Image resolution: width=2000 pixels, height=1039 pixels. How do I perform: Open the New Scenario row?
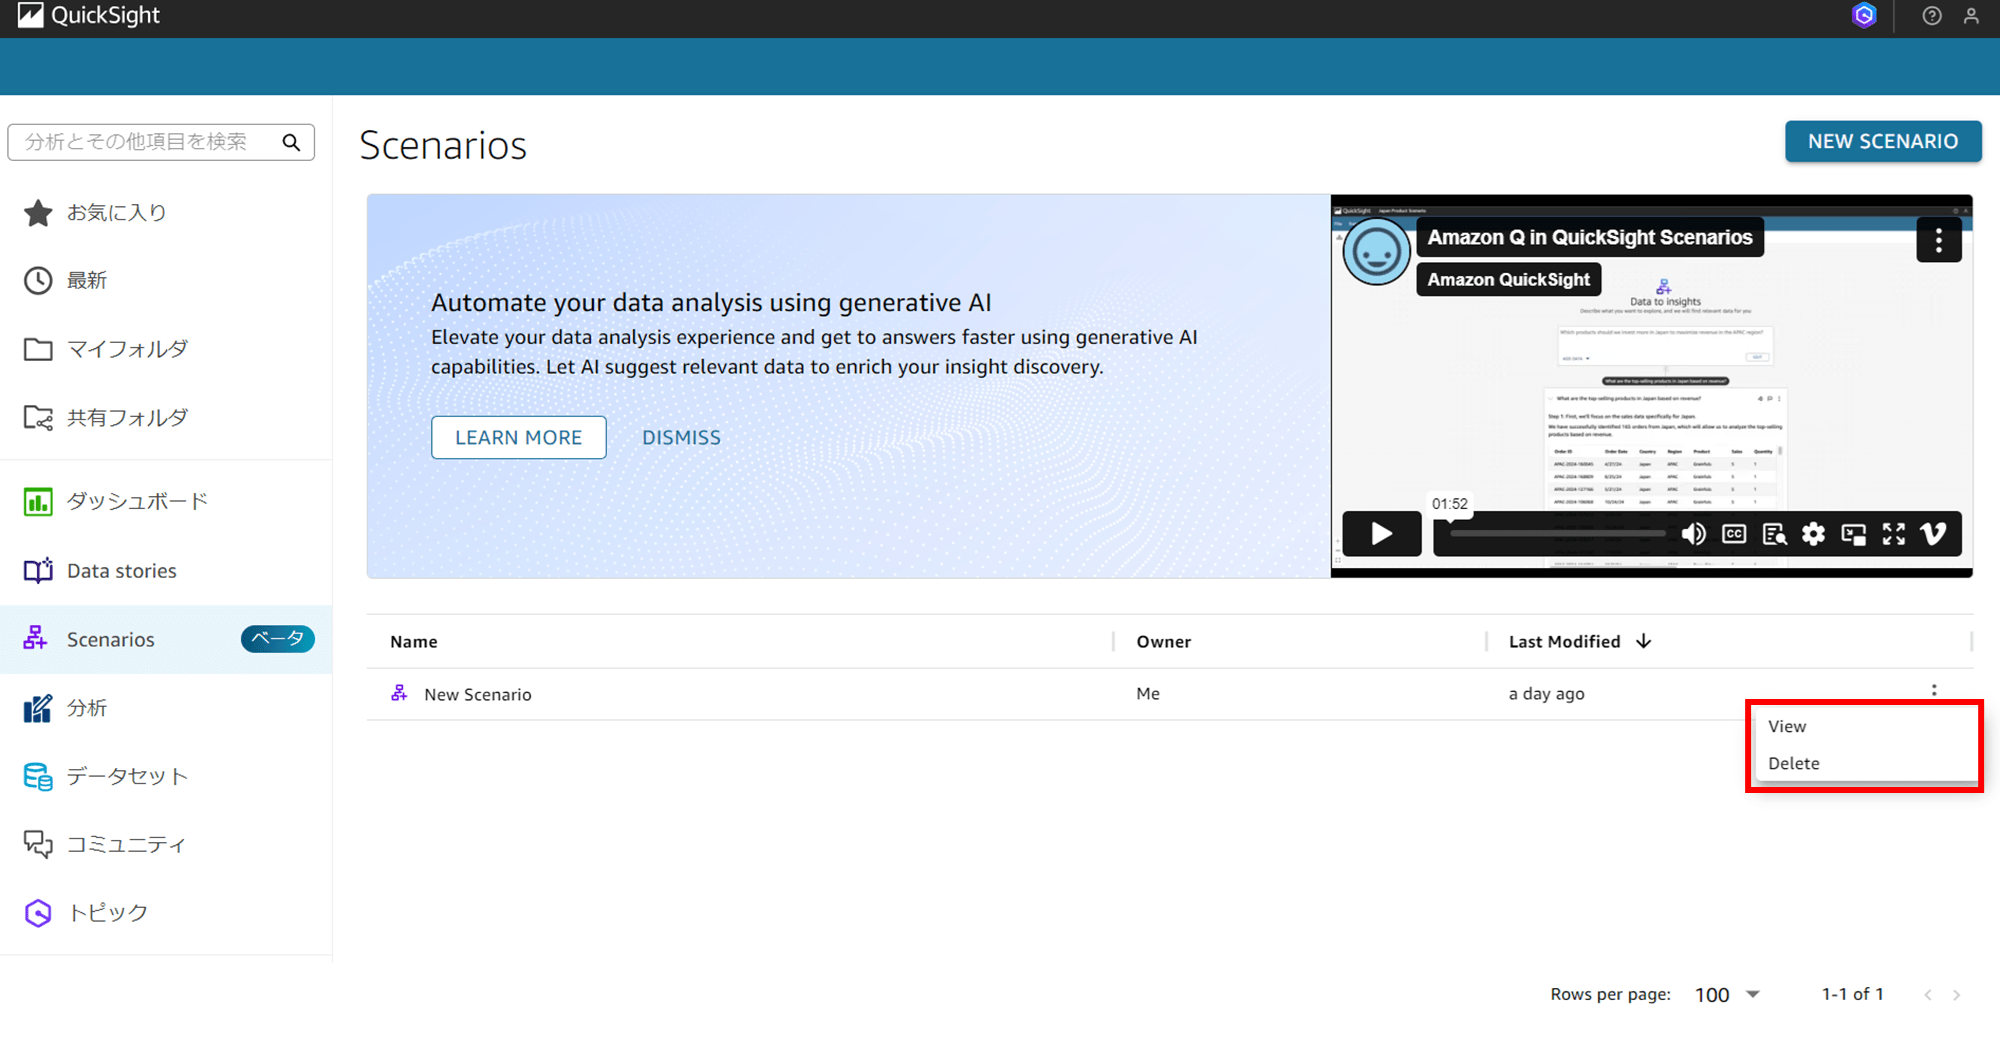[x=1169, y=693]
